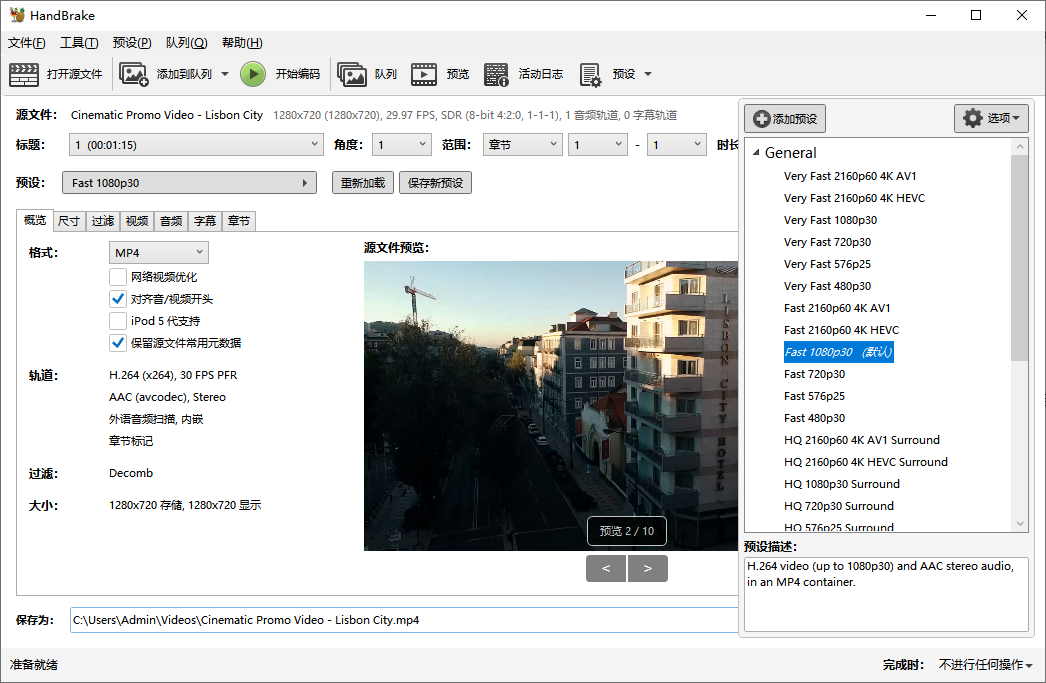Screen dimensions: 1046x683
Task: Click the preset list scroll down arrow
Action: (1019, 524)
